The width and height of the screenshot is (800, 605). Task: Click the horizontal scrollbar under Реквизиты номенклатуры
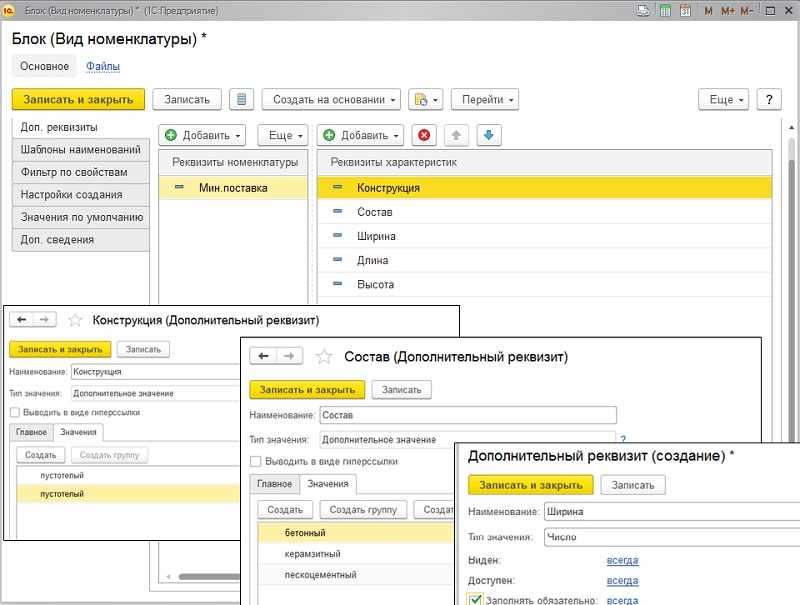tap(209, 576)
